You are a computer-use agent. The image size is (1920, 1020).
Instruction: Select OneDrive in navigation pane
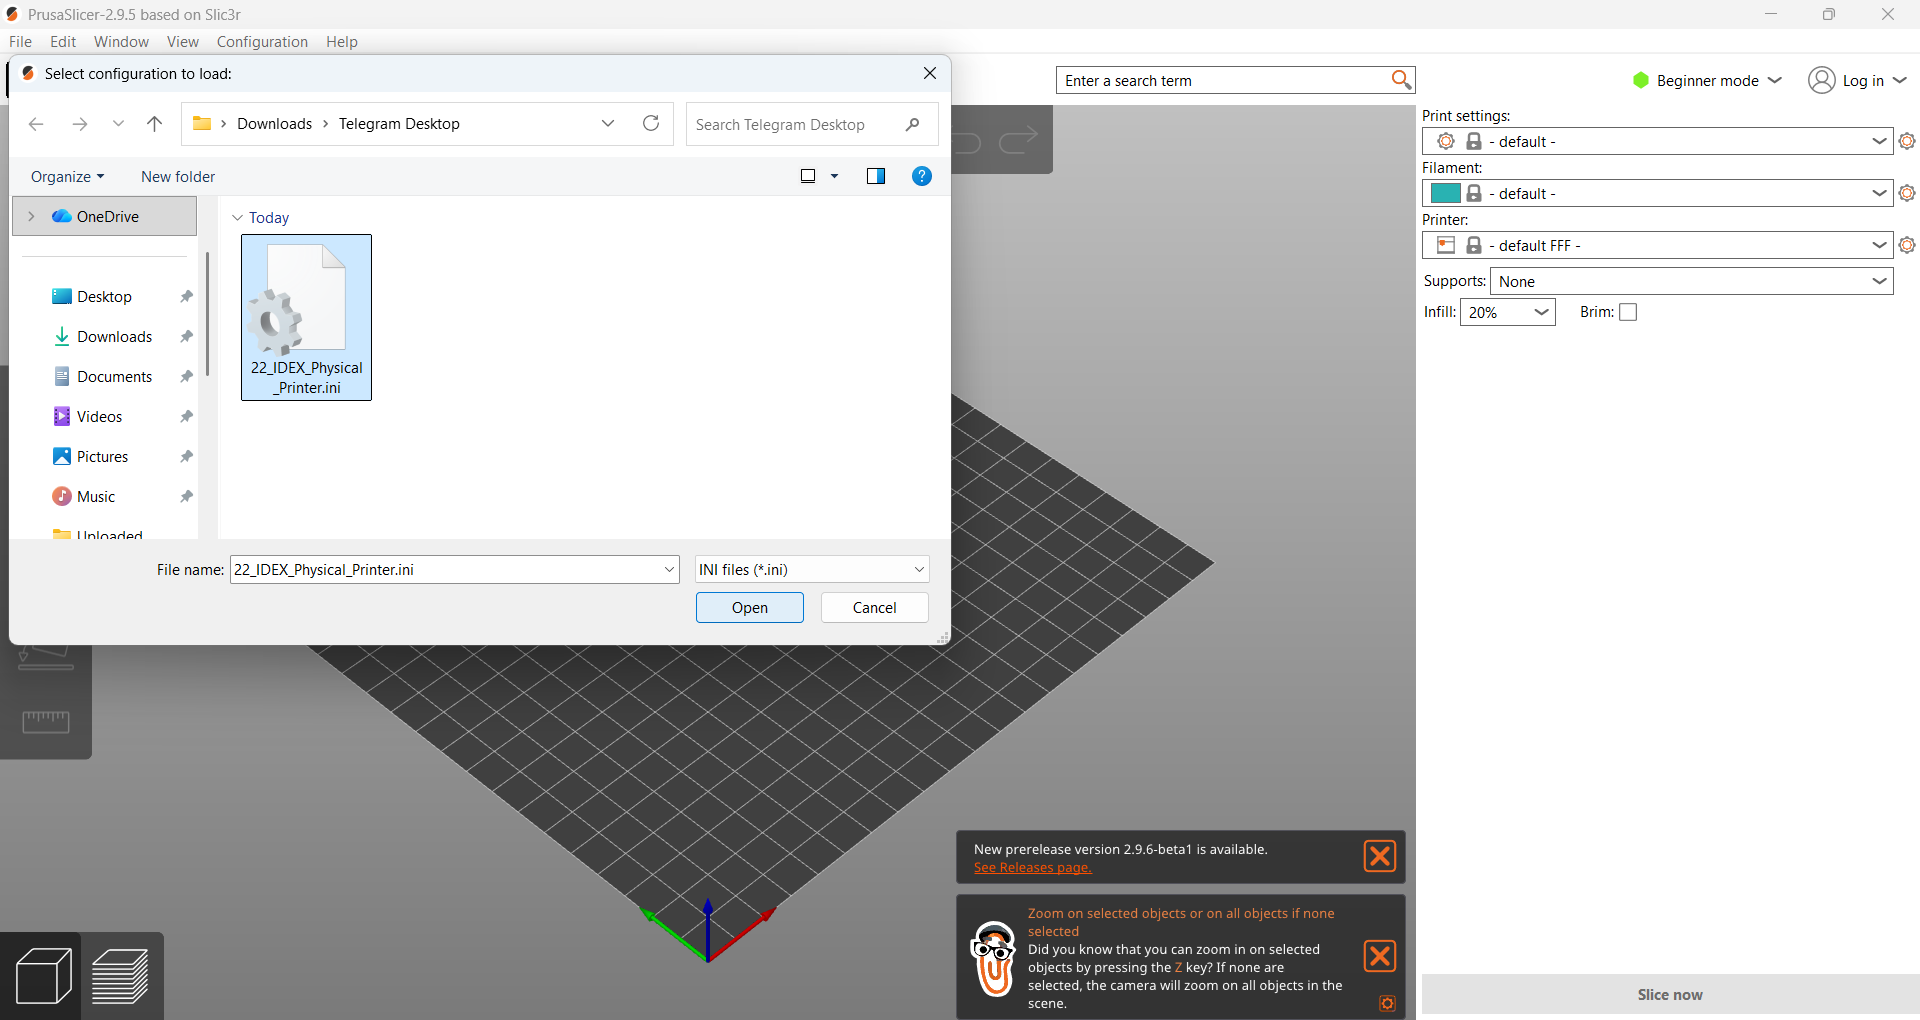(105, 216)
